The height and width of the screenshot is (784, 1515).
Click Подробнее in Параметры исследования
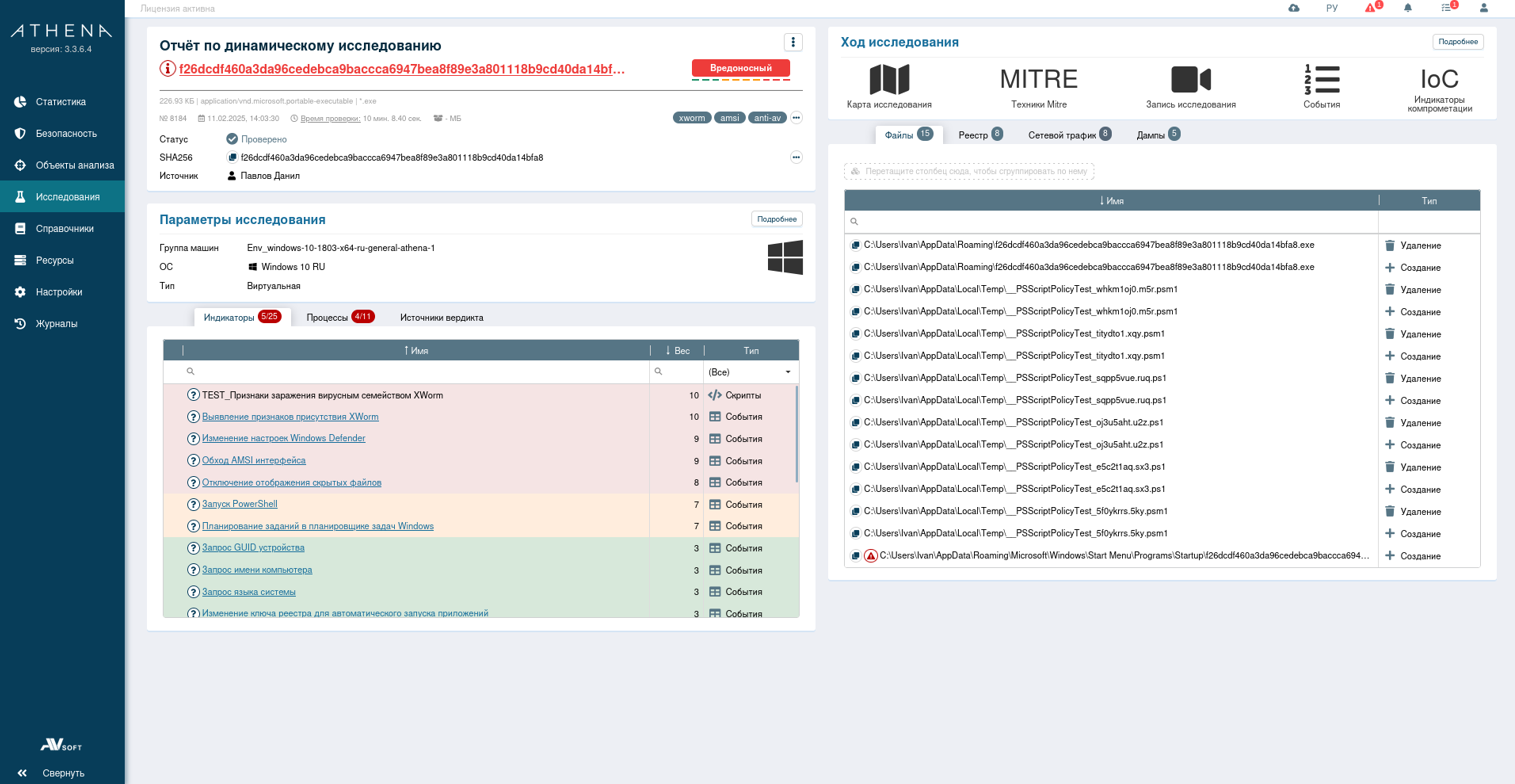coord(776,219)
